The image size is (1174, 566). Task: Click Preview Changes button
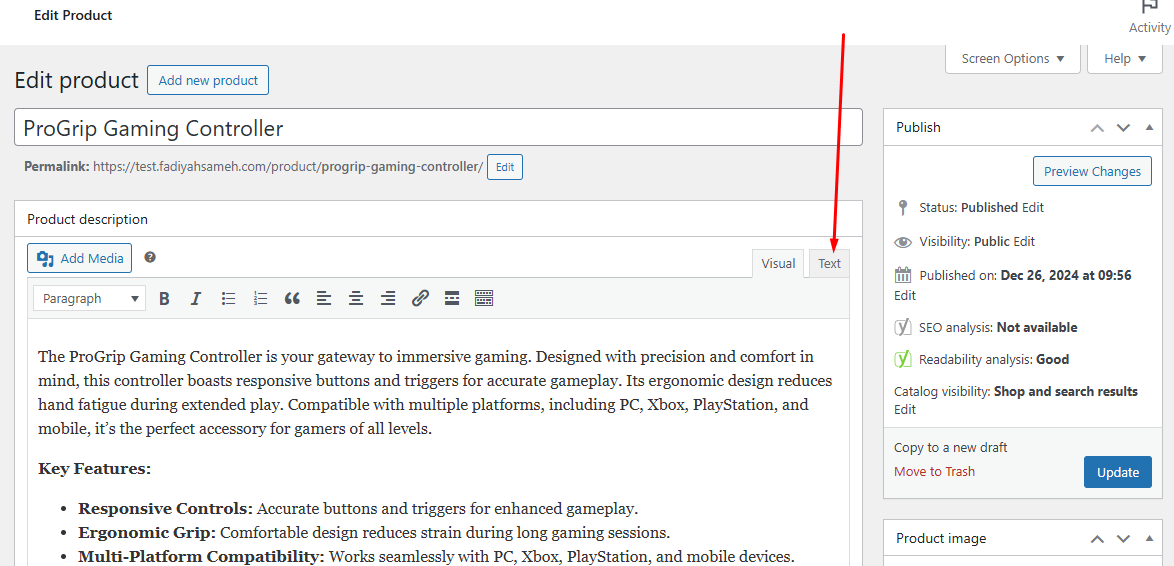tap(1092, 171)
